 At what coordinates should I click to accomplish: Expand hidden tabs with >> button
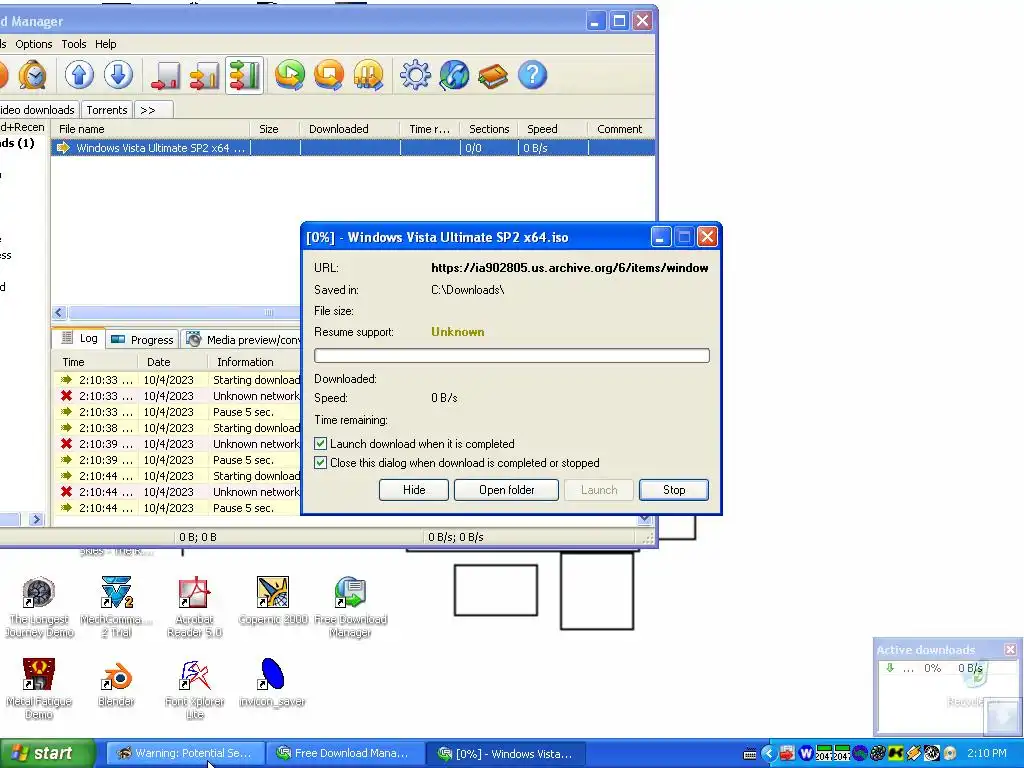pyautogui.click(x=154, y=110)
